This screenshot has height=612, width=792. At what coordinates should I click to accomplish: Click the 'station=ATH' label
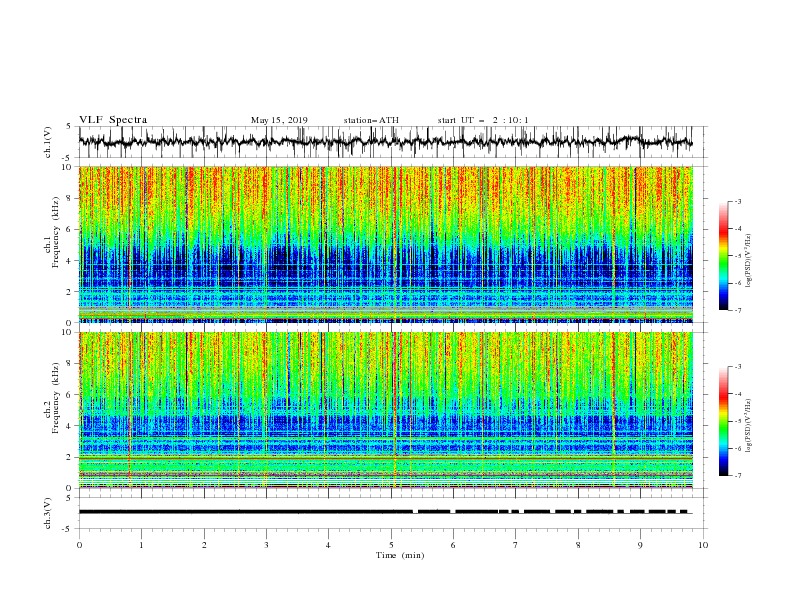coord(371,120)
